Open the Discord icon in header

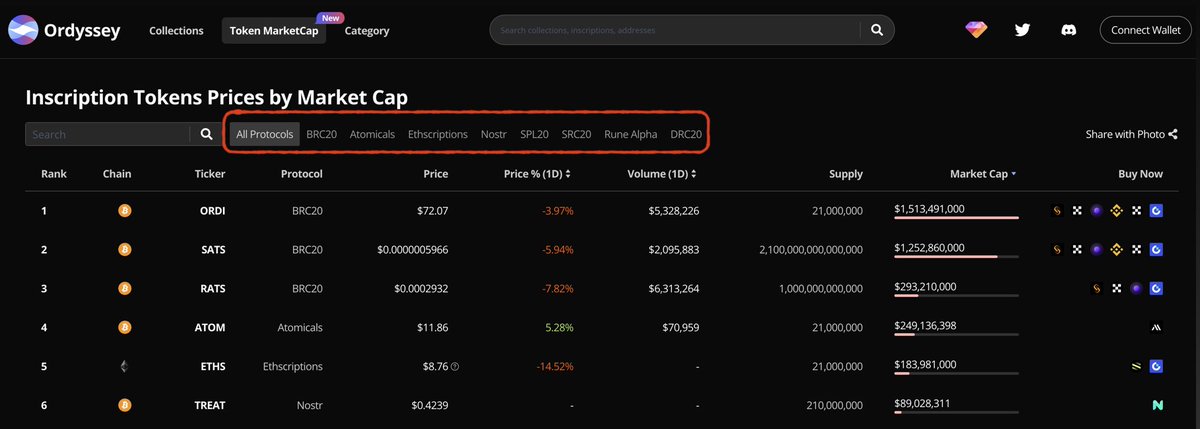[x=1069, y=30]
